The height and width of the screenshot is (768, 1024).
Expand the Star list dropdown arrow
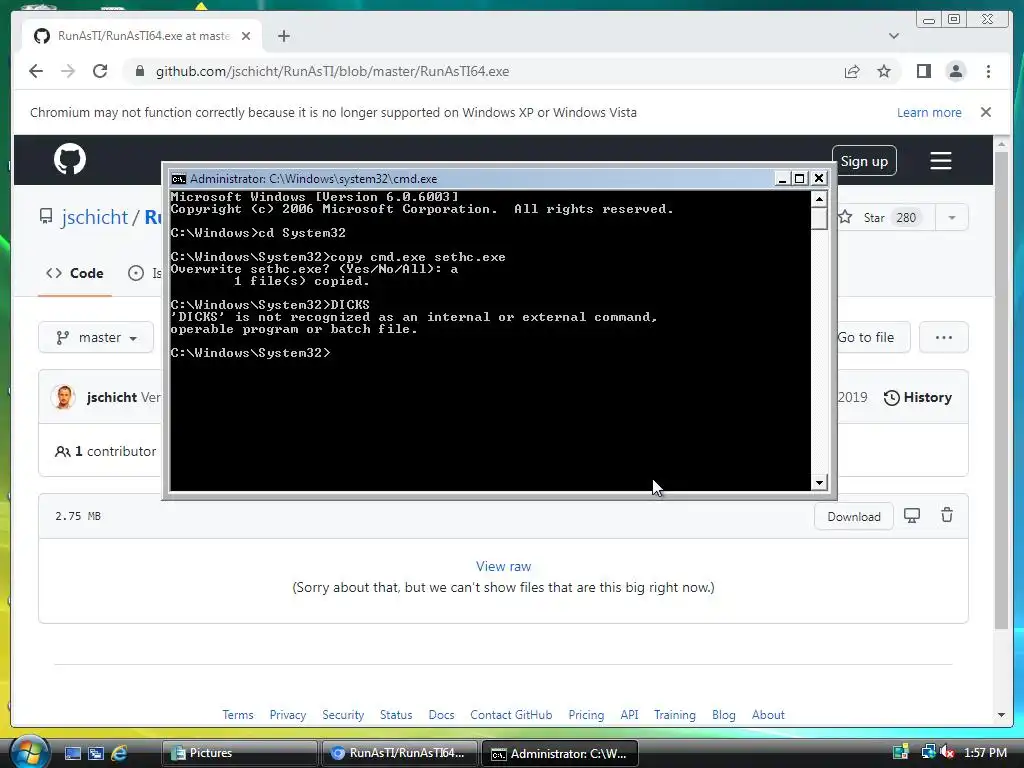(952, 217)
